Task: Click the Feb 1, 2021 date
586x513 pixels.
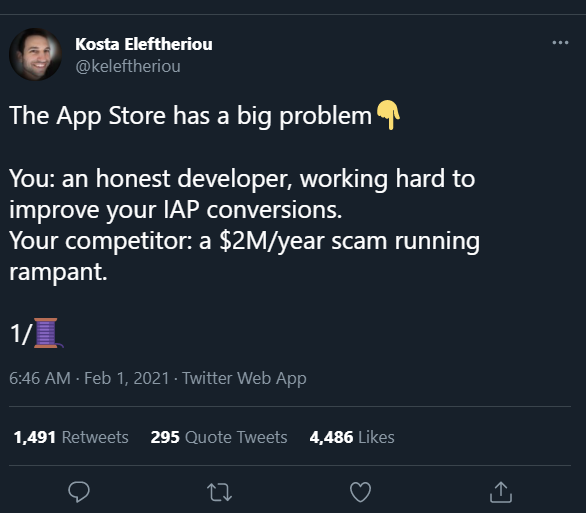Action: click(x=127, y=378)
